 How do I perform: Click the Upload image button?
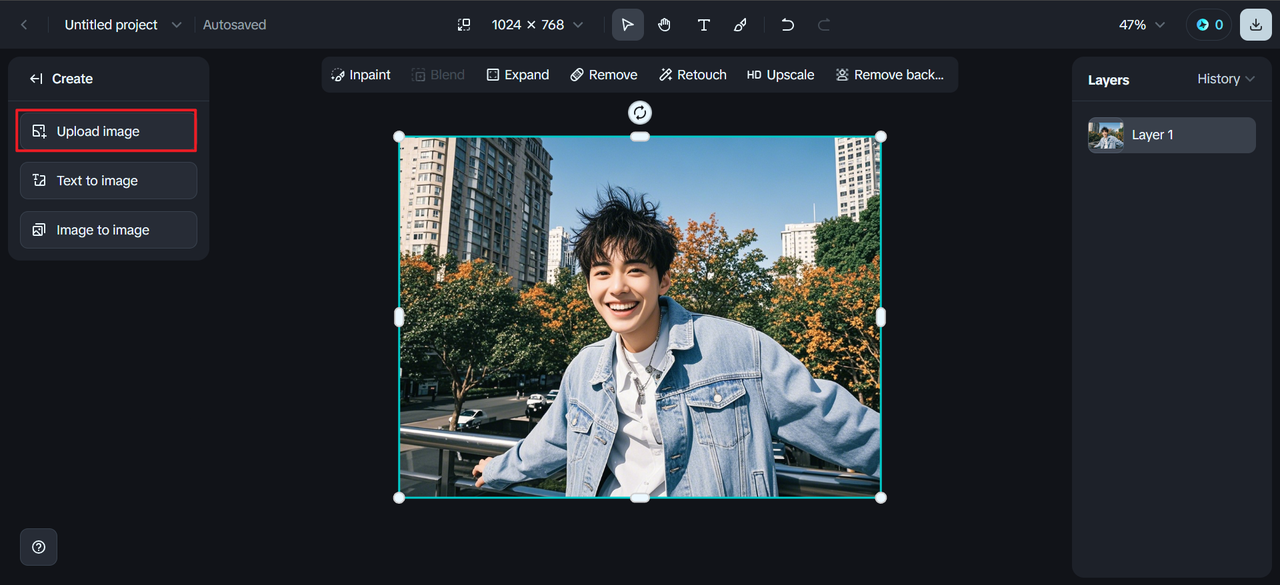coord(107,132)
